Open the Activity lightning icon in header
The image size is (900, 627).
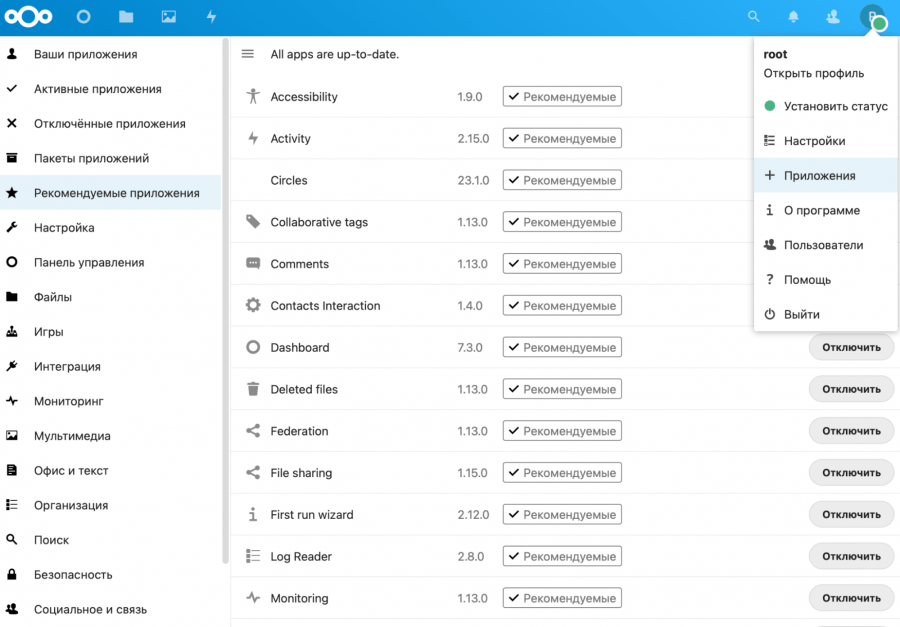point(211,17)
